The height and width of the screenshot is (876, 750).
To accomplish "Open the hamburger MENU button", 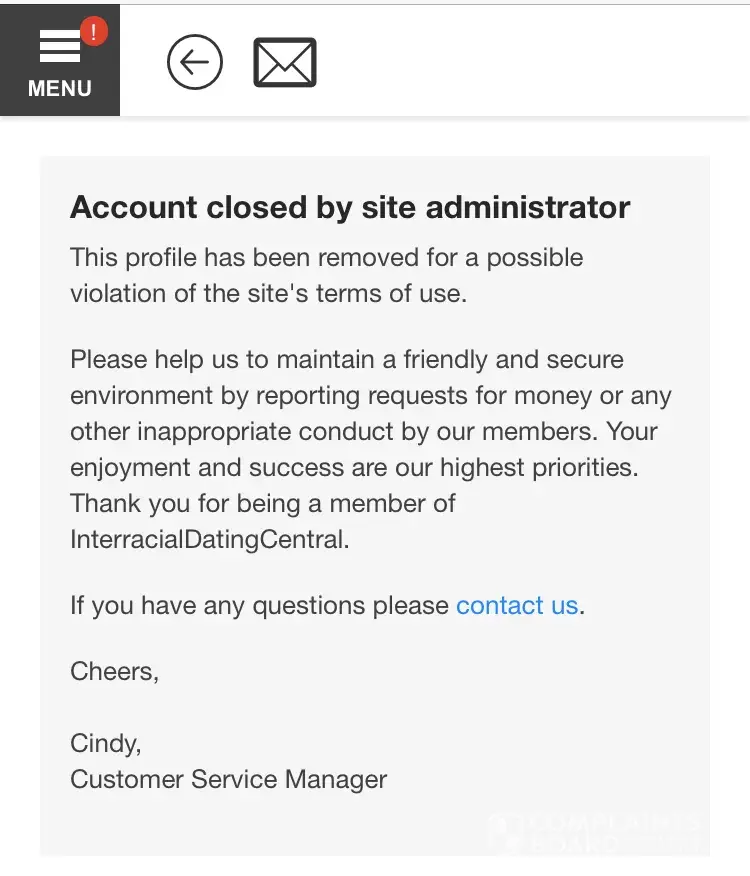I will tap(59, 48).
